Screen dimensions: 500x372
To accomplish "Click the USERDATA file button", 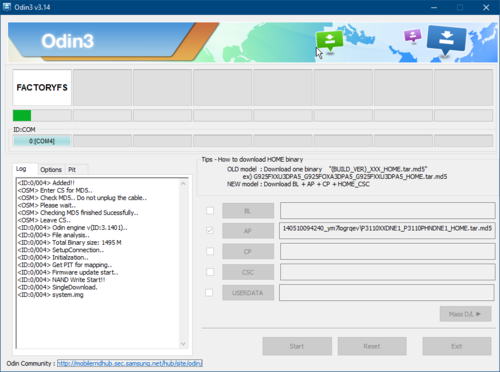I will 248,293.
